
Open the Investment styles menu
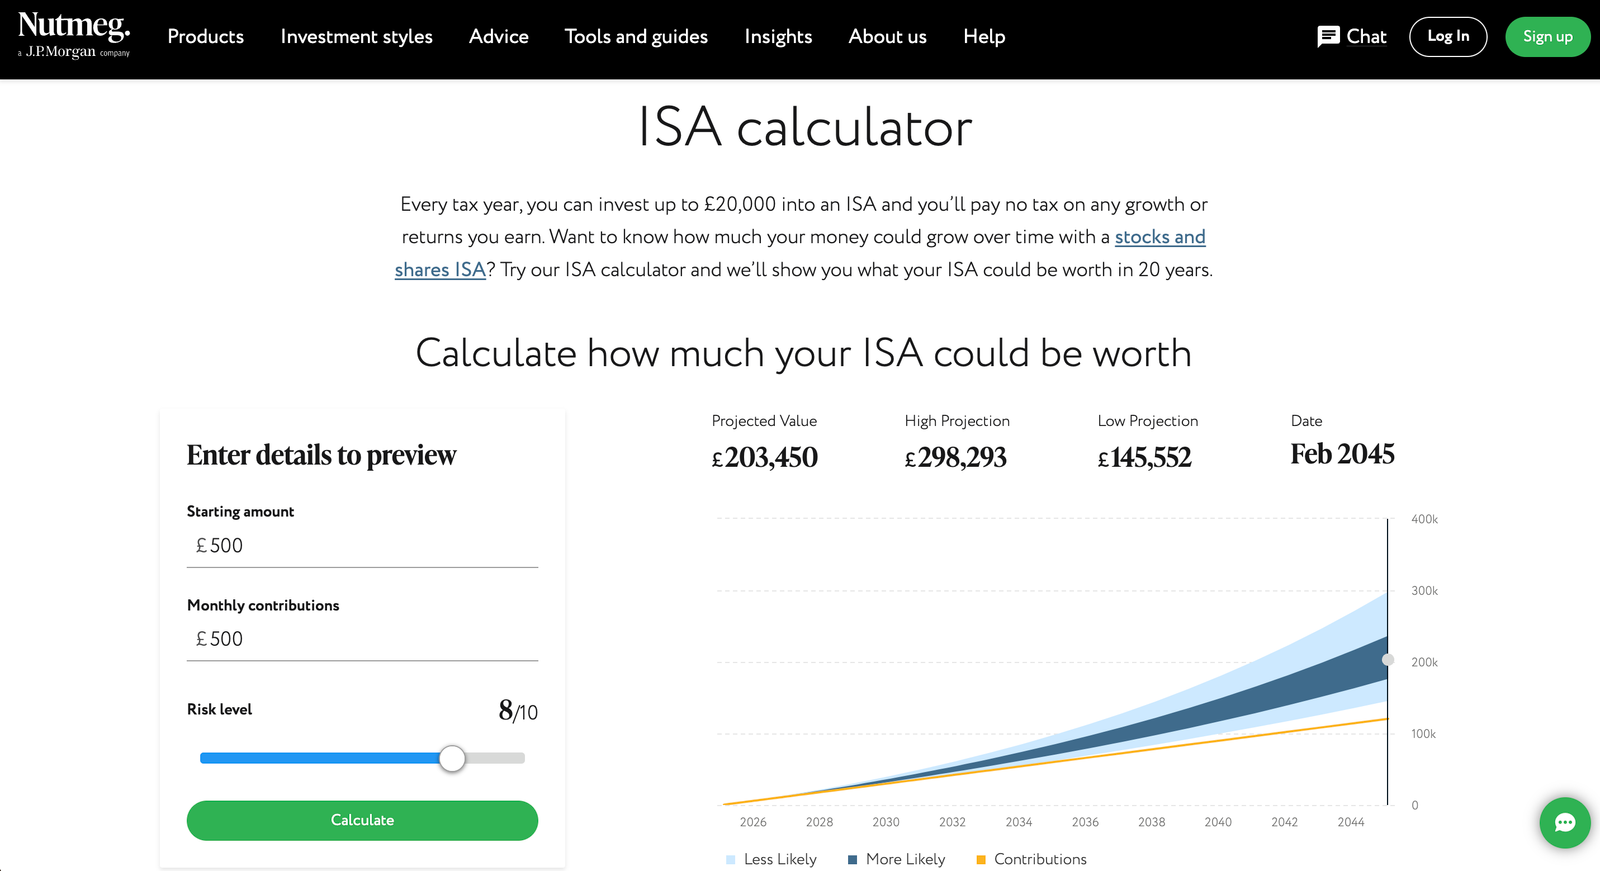point(356,37)
